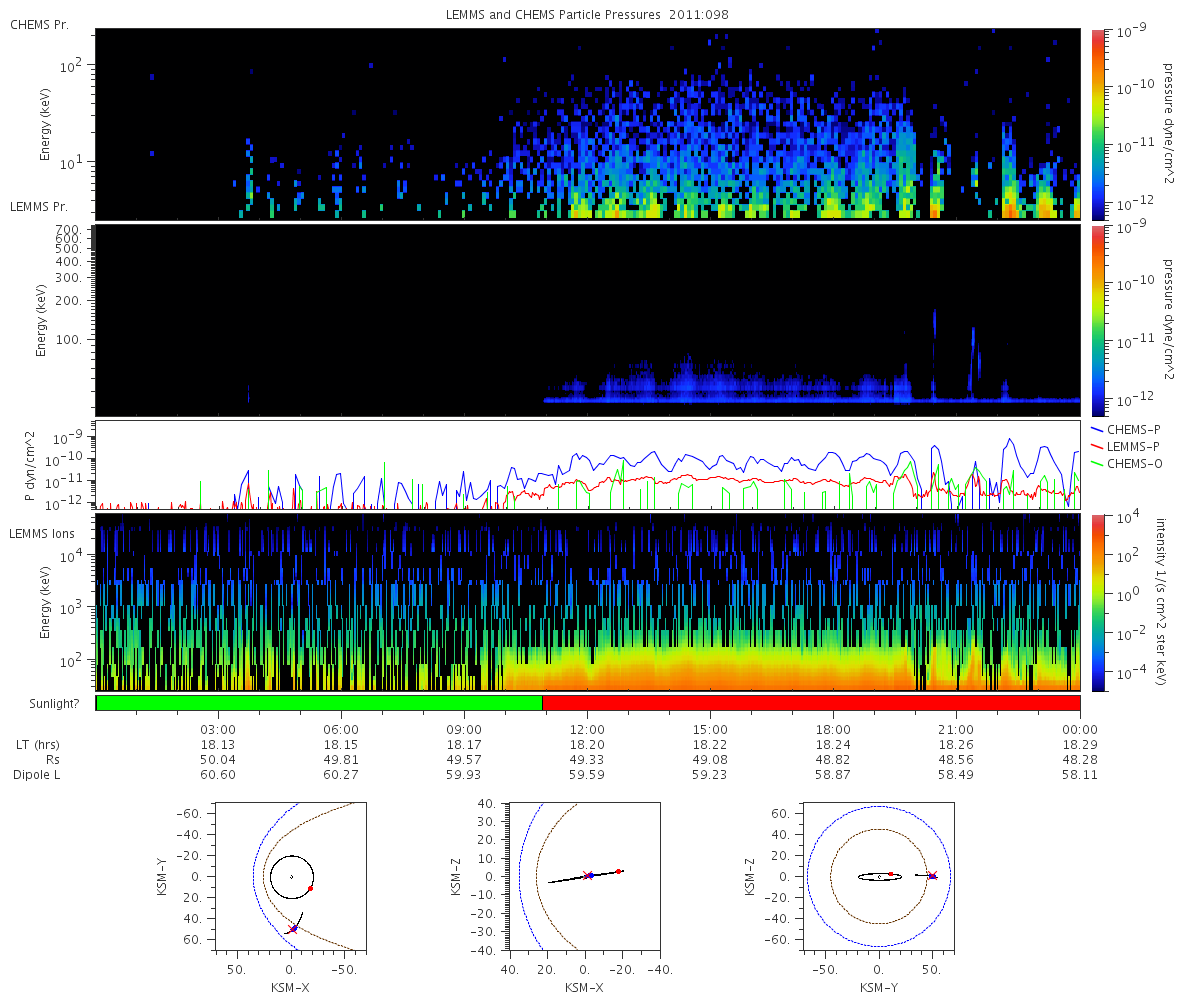Click the 'Sunlight?' row label
The width and height of the screenshot is (1200, 1000).
coord(56,705)
